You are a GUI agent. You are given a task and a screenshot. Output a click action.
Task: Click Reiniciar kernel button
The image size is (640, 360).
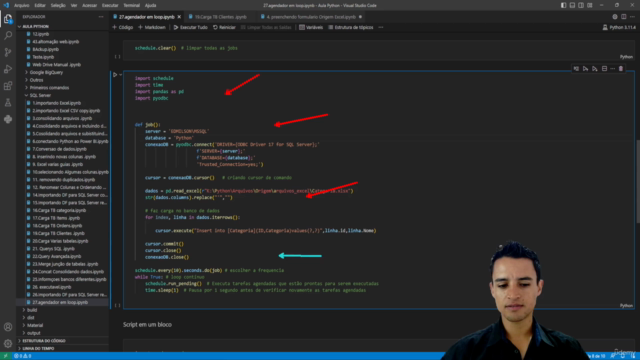tap(224, 27)
